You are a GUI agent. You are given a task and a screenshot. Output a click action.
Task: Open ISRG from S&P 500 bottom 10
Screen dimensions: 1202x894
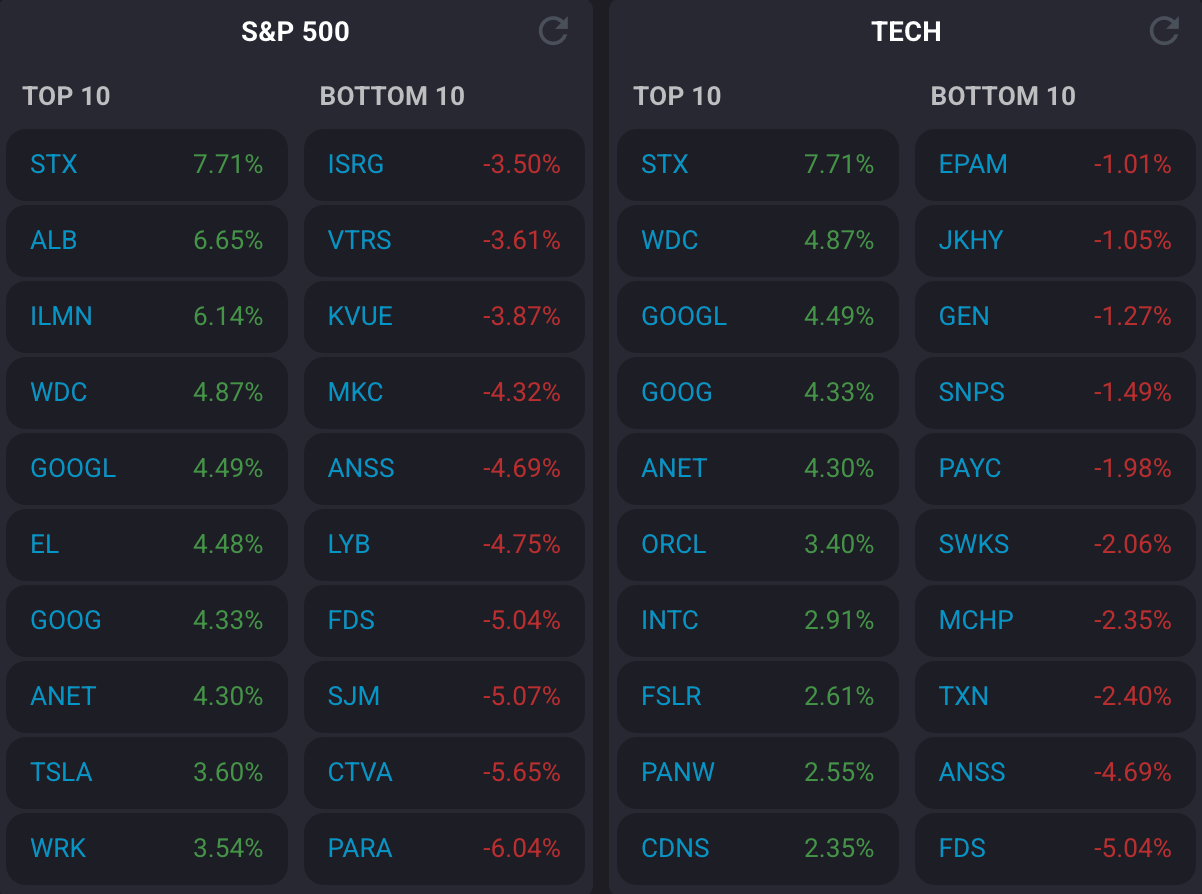pos(356,164)
